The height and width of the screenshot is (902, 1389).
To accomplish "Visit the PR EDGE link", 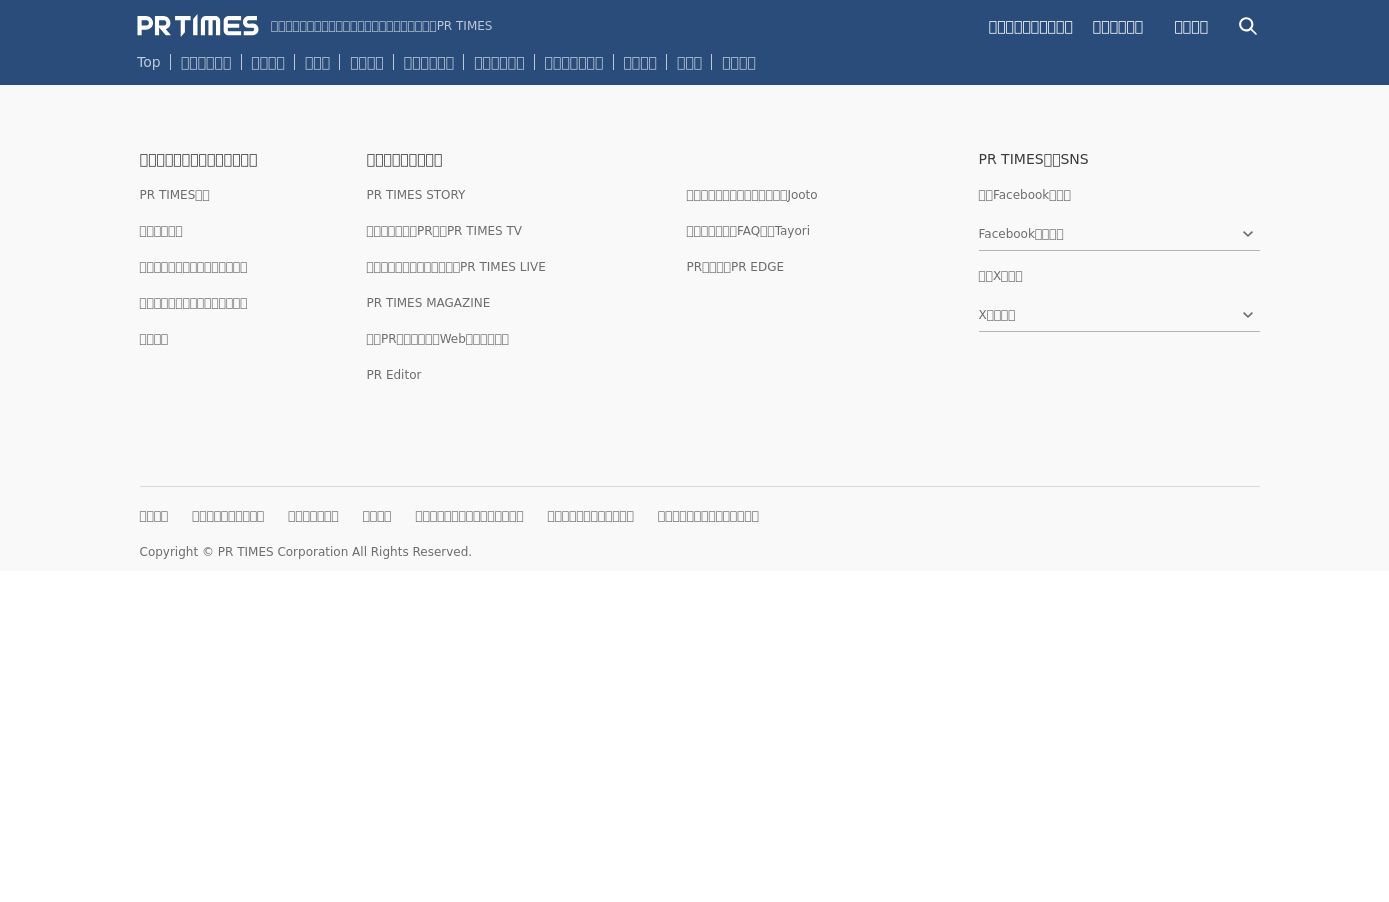I will coord(735,267).
